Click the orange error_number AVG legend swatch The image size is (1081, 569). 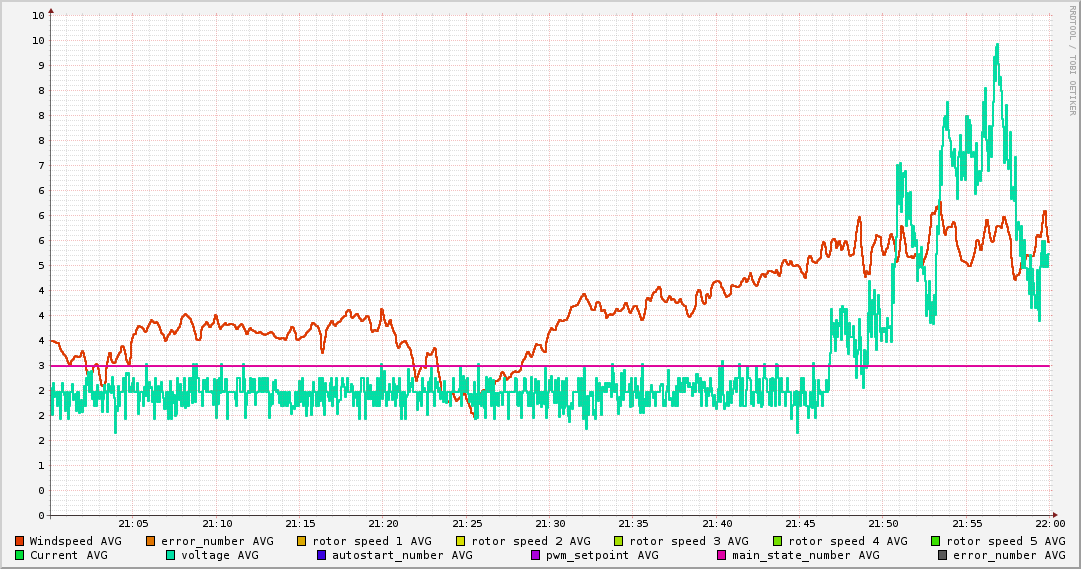151,541
